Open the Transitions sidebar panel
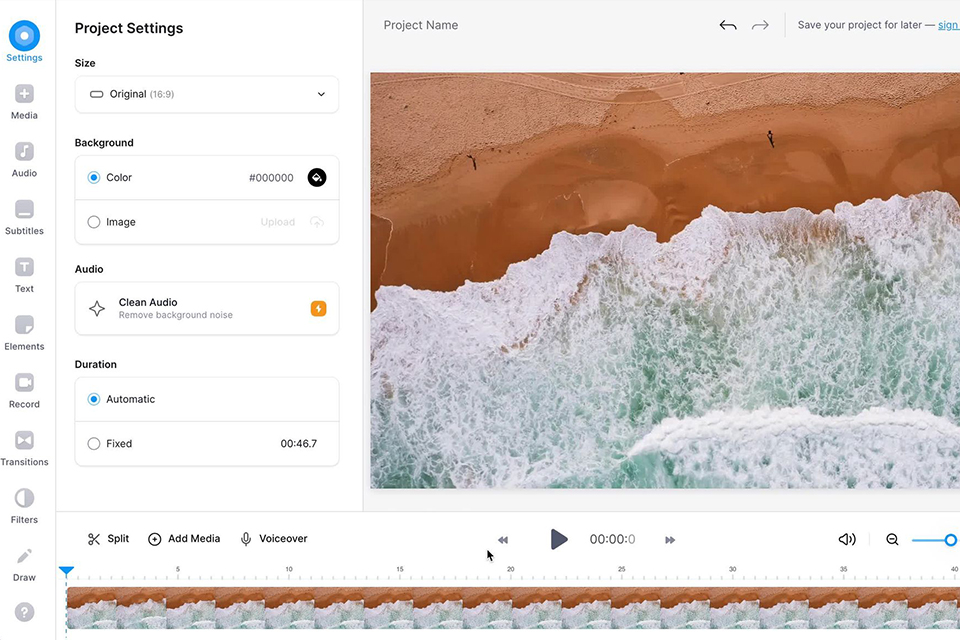 [x=24, y=448]
